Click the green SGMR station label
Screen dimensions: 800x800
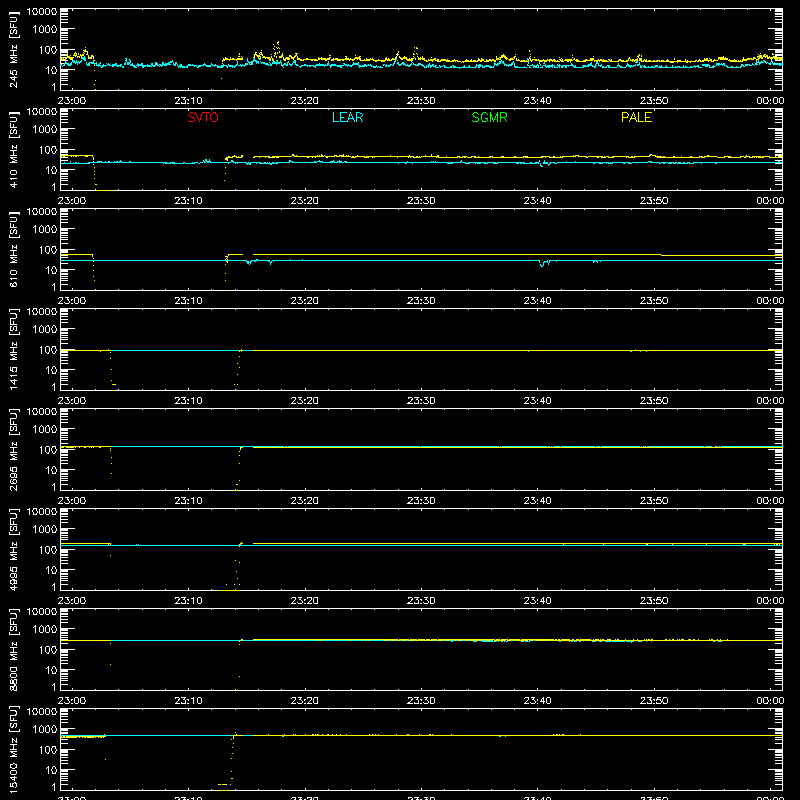489,117
